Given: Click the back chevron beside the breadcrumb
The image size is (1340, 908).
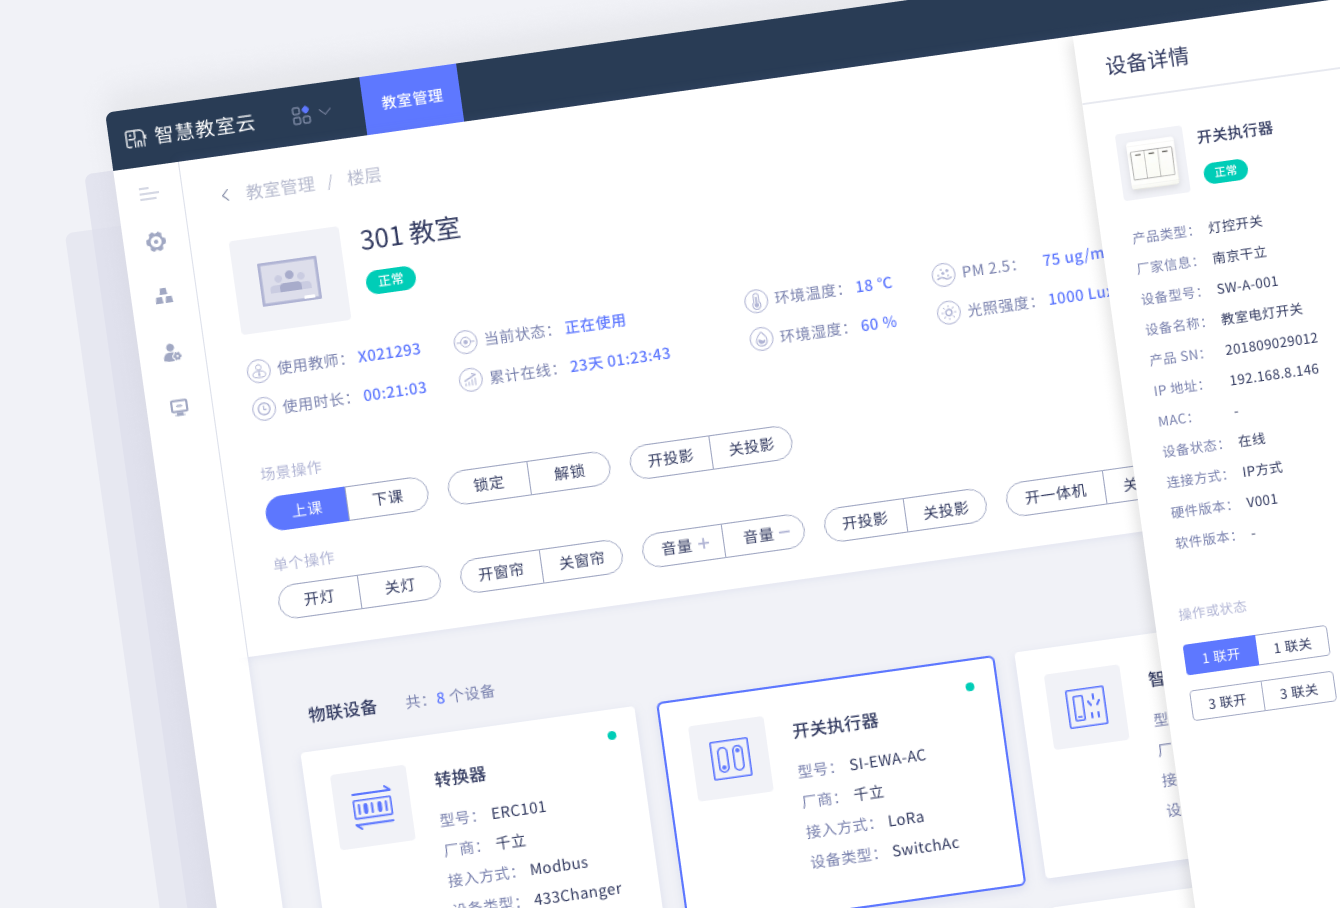Looking at the screenshot, I should pos(225,194).
